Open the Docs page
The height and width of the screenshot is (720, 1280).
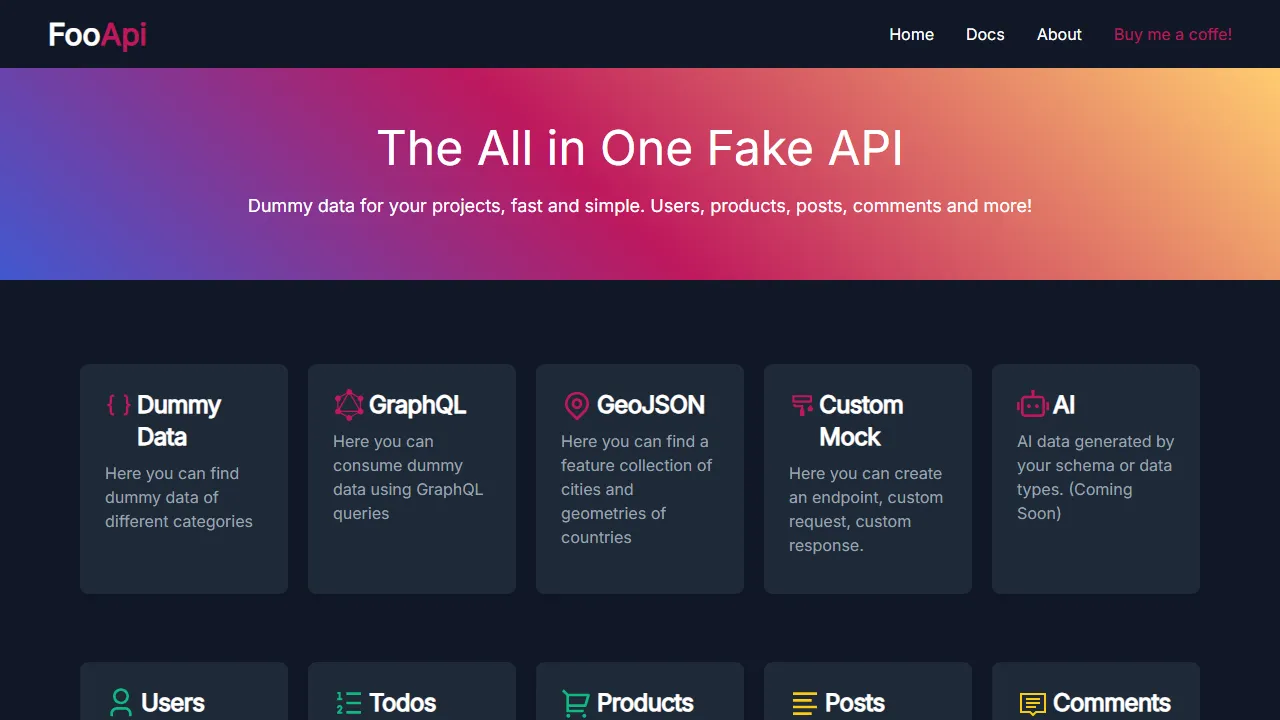pos(985,34)
